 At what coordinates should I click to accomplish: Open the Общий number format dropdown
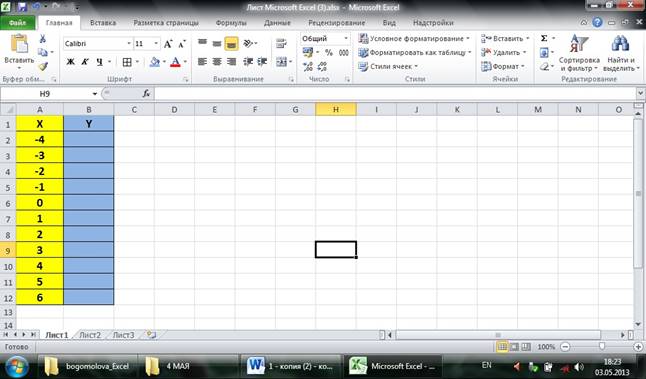pos(346,38)
